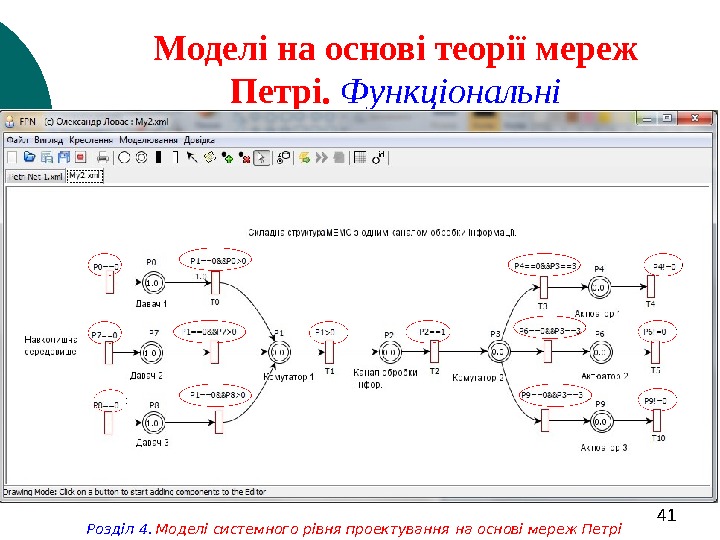Image resolution: width=720 pixels, height=540 pixels.
Task: Select transition T1
Action: [x=329, y=352]
